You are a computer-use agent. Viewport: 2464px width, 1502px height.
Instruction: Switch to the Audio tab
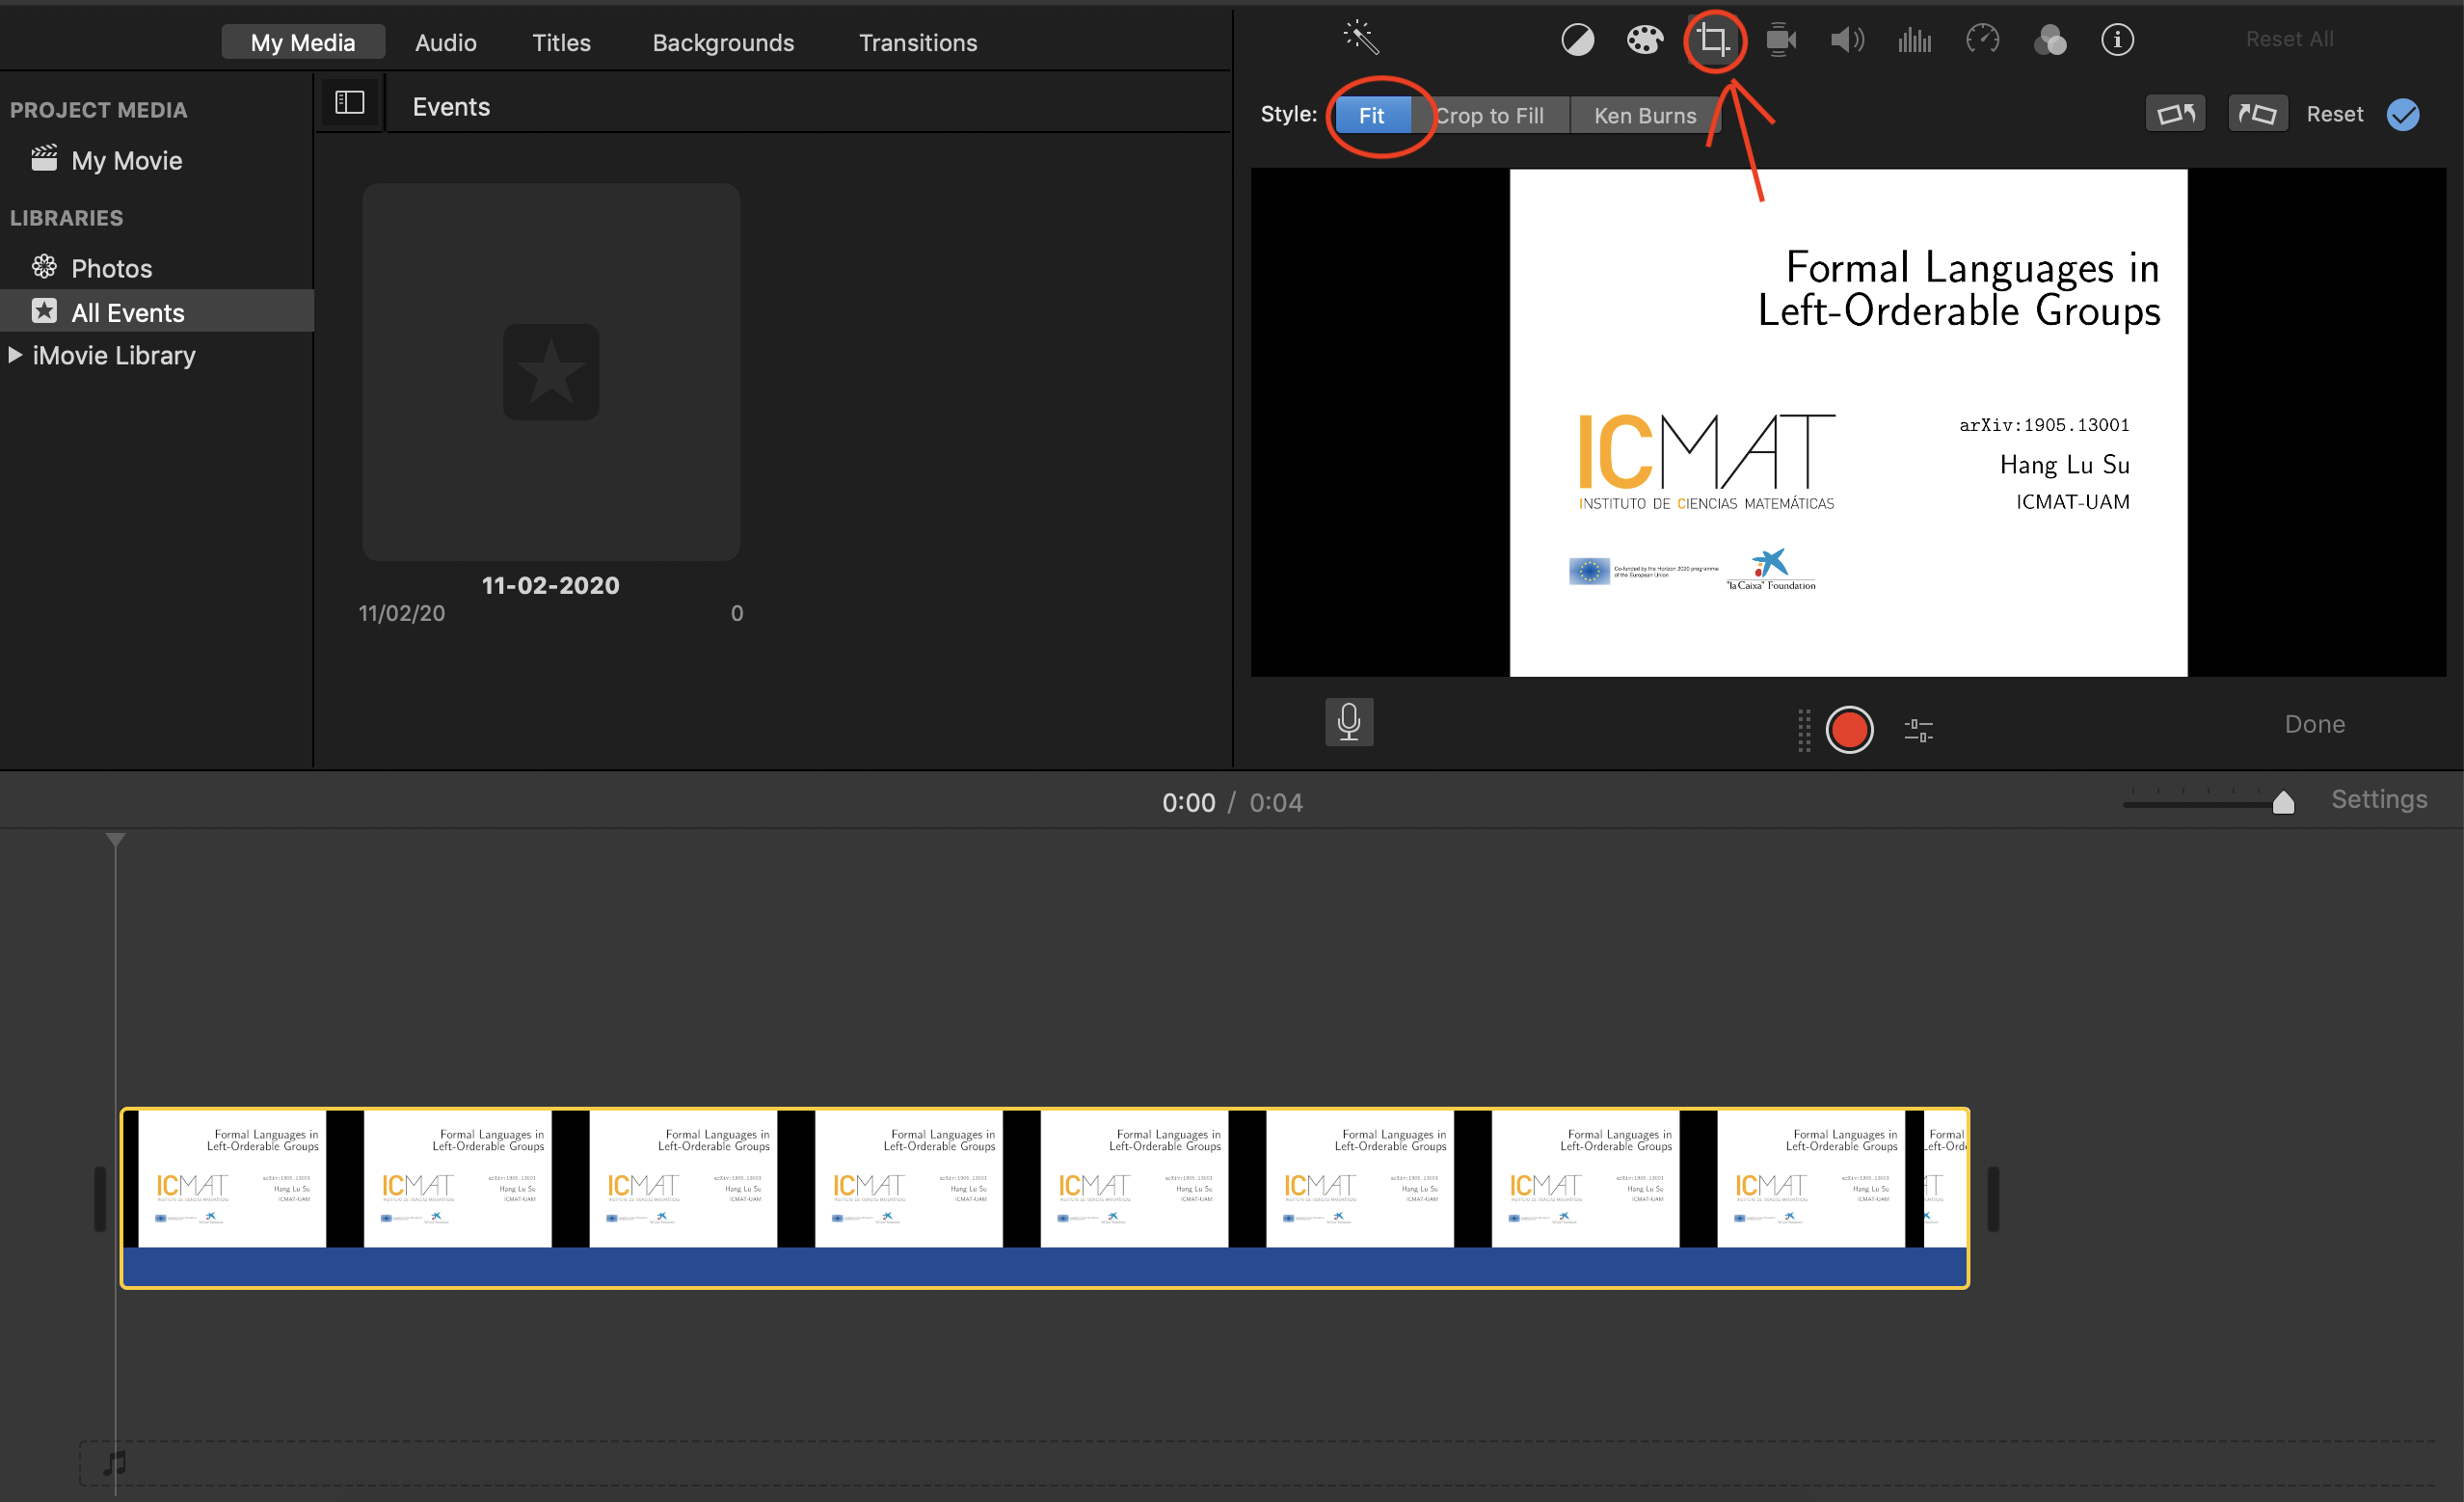pyautogui.click(x=446, y=42)
